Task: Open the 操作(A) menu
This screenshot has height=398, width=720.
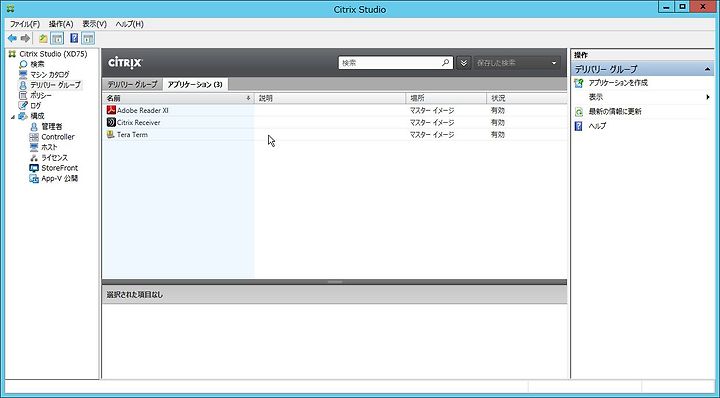Action: click(x=61, y=24)
